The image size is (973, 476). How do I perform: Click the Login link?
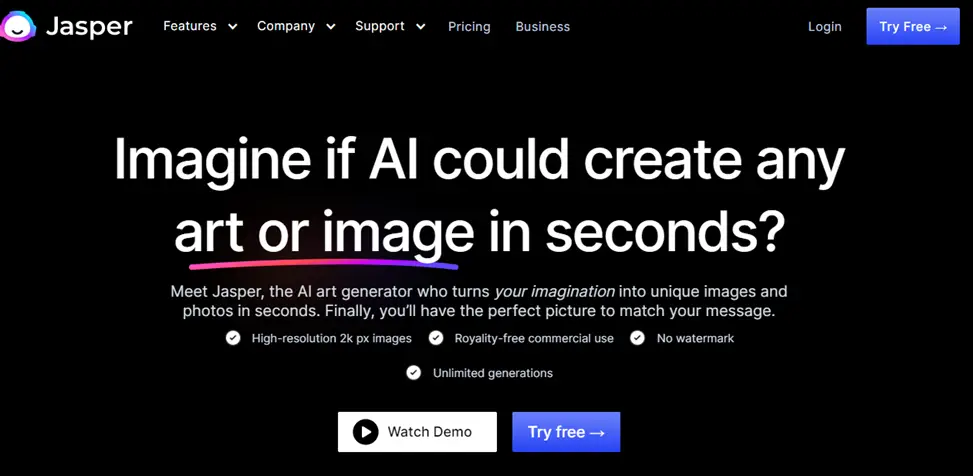click(825, 27)
